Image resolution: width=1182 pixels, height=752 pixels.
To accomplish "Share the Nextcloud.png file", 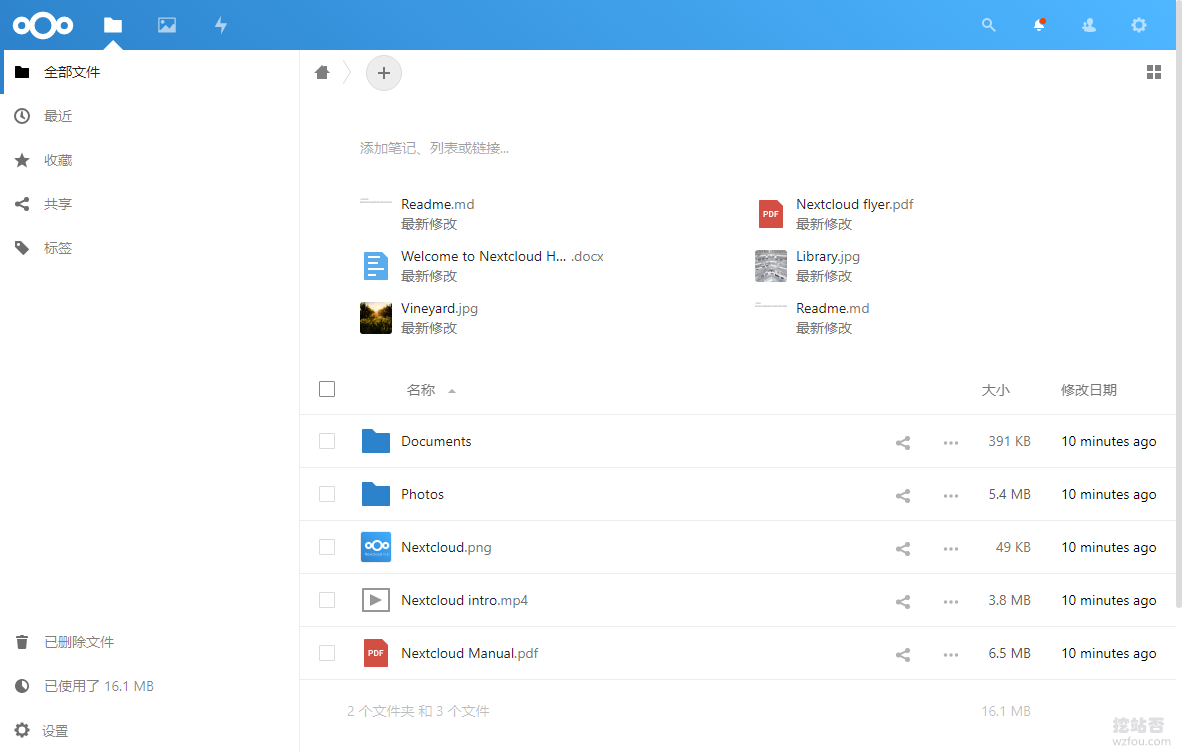I will 902,549.
